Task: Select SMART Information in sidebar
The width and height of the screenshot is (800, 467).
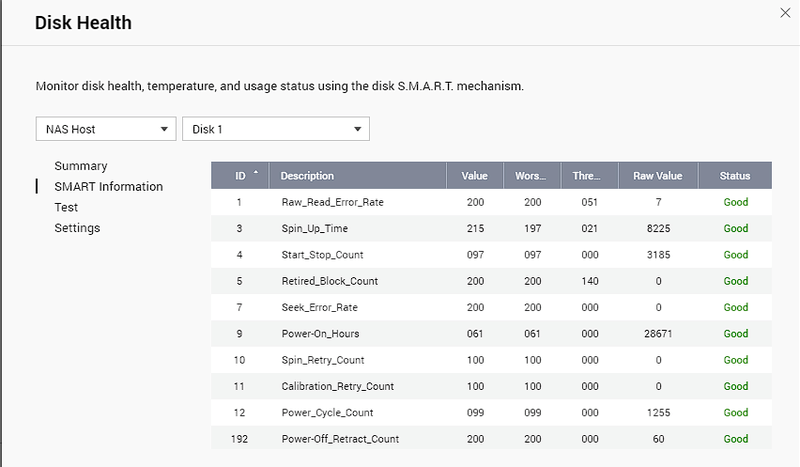Action: [x=108, y=187]
